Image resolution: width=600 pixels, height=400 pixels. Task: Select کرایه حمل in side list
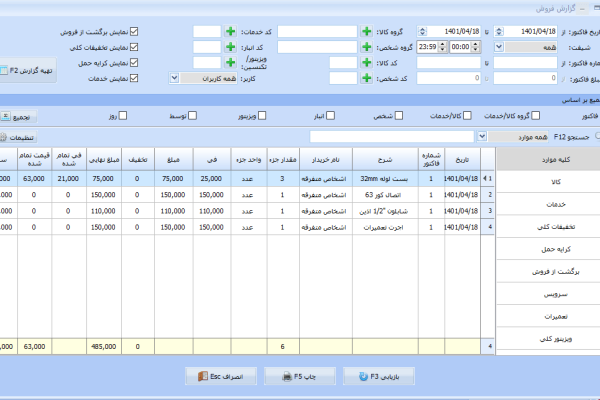pos(548,249)
